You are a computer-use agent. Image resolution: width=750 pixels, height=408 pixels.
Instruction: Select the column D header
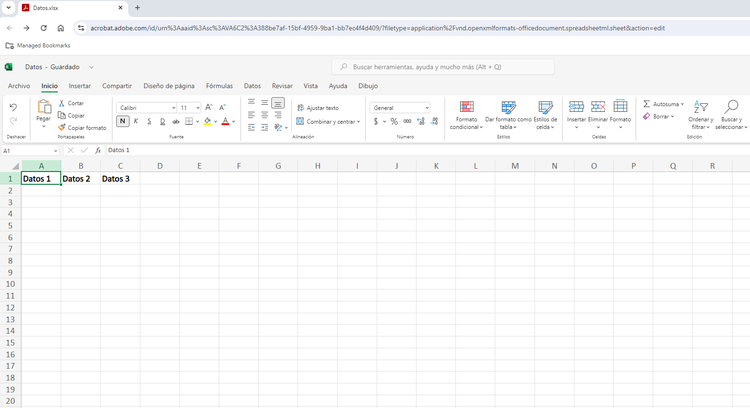pos(160,166)
